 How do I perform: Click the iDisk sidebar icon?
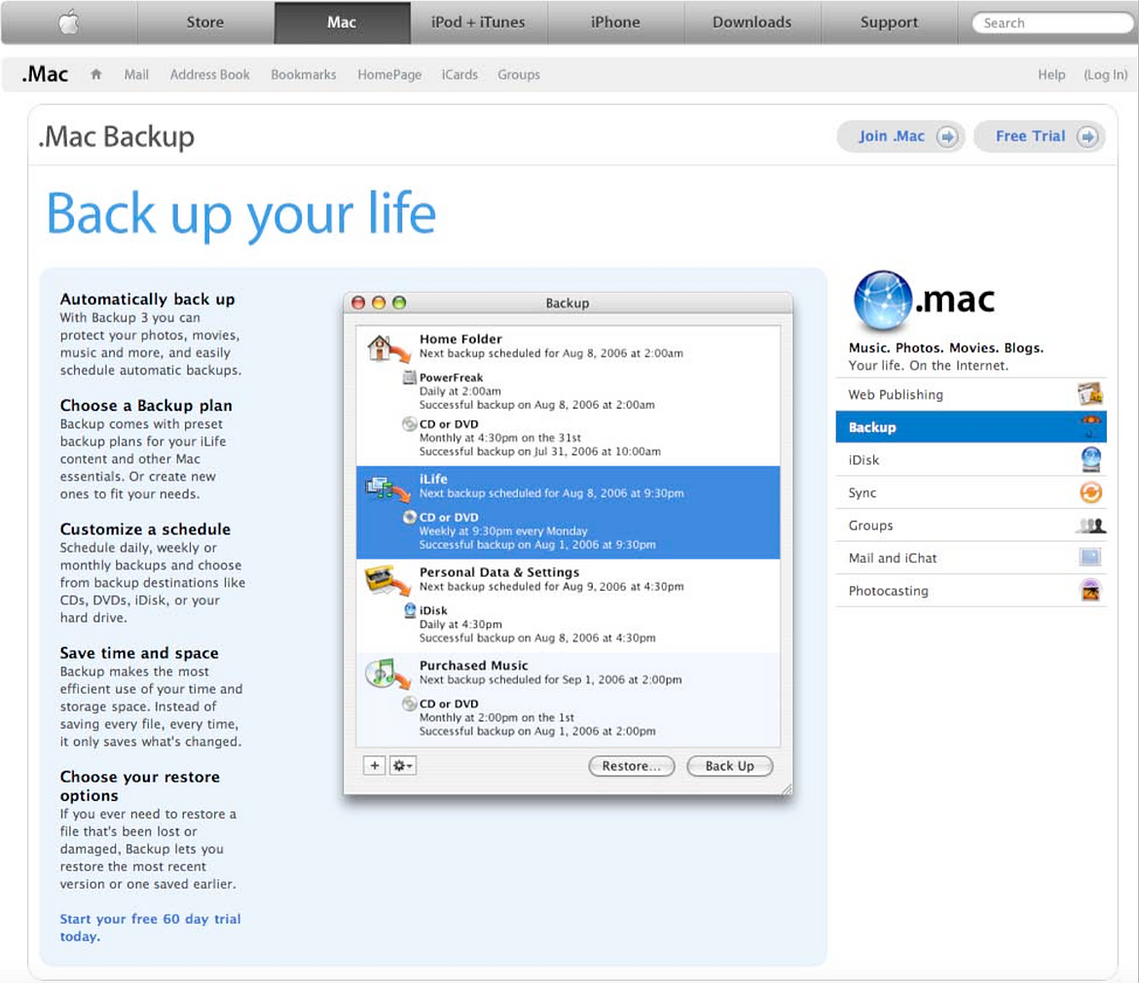click(x=1090, y=459)
